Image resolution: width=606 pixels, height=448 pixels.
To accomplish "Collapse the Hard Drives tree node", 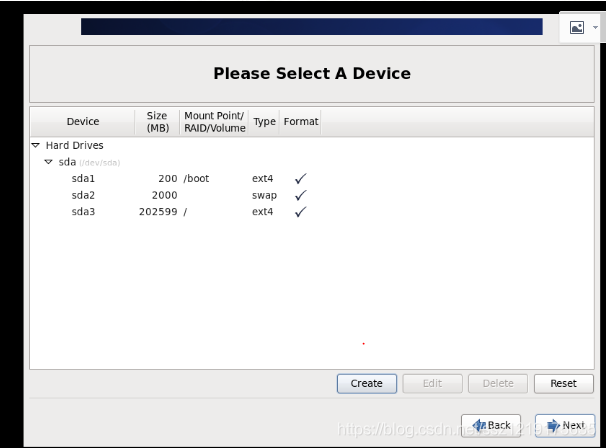I will click(36, 145).
